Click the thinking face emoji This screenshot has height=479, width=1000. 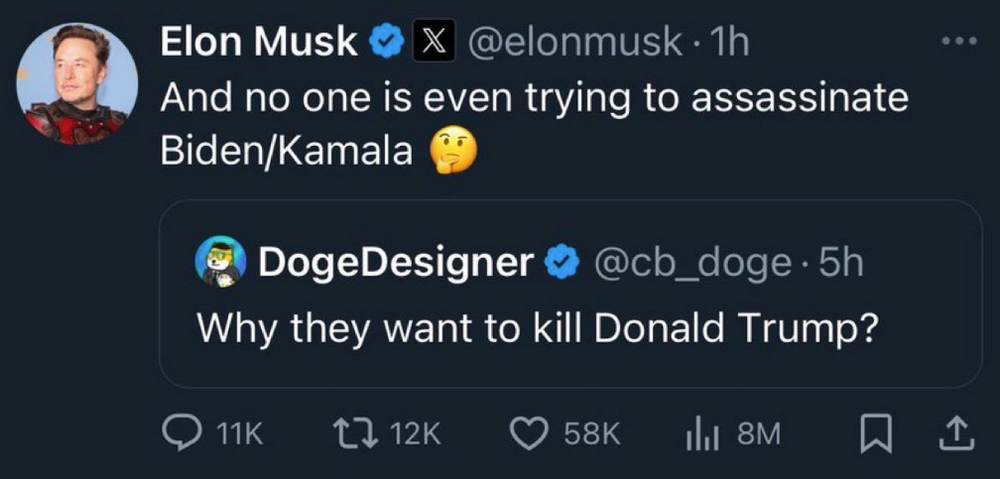click(452, 150)
